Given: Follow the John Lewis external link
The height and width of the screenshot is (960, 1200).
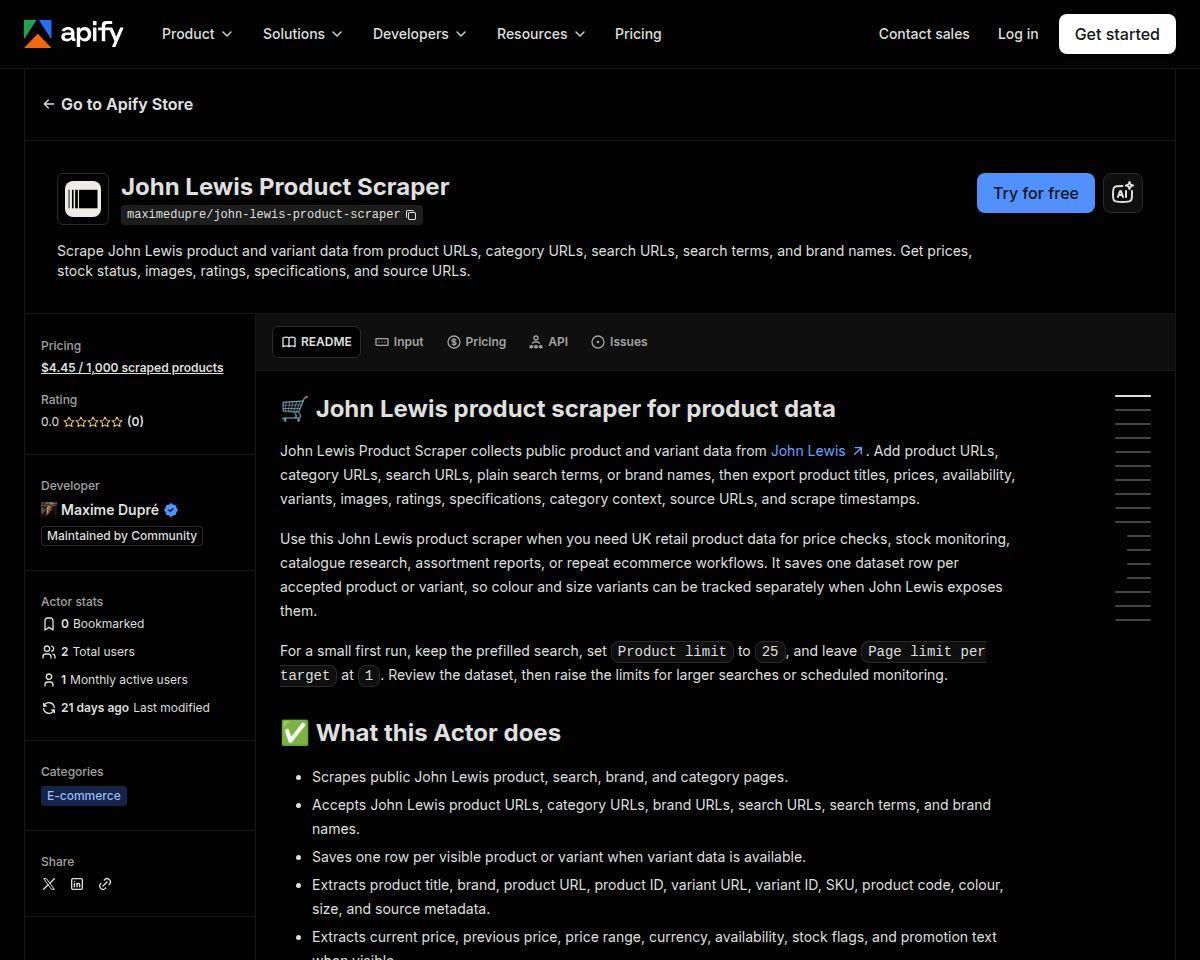Looking at the screenshot, I should (817, 451).
